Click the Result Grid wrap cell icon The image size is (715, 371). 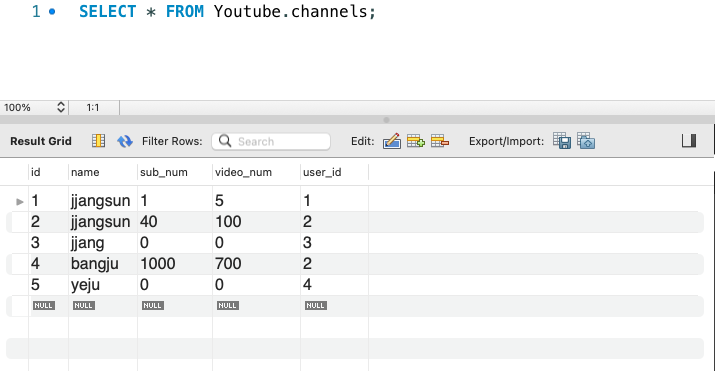98,141
